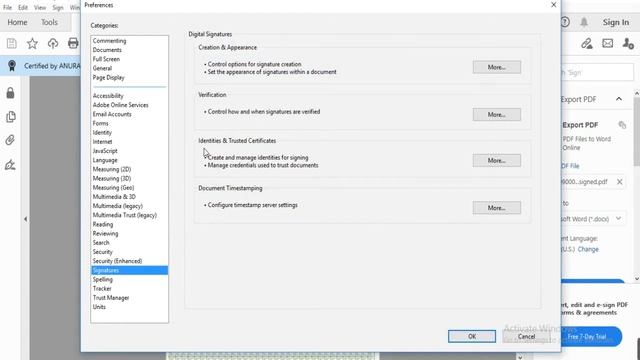This screenshot has width=640, height=360.
Task: Select Security (Enhanced) category
Action: coord(117,261)
